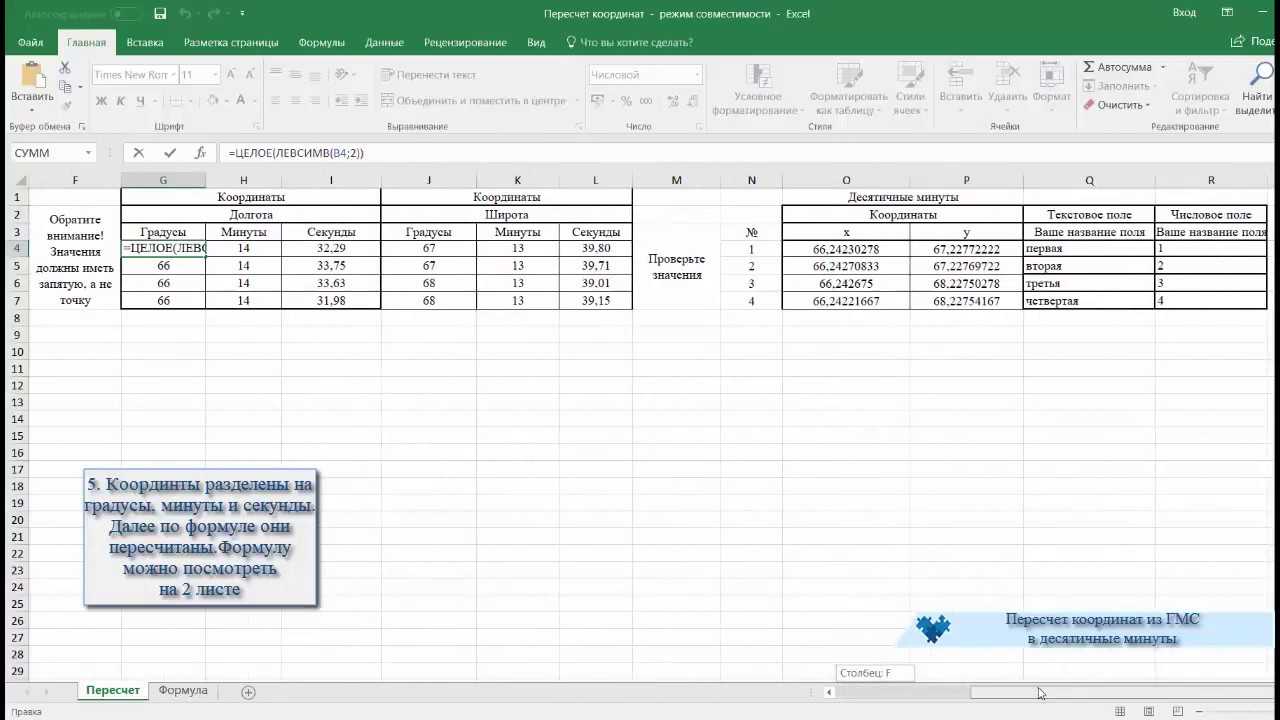Click row header 7

pos(17,301)
